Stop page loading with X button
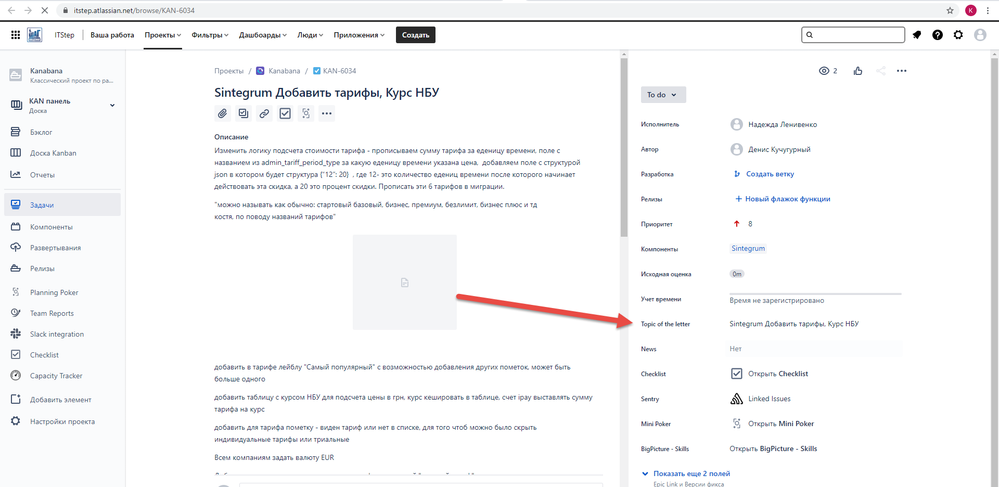999x487 pixels. [47, 10]
